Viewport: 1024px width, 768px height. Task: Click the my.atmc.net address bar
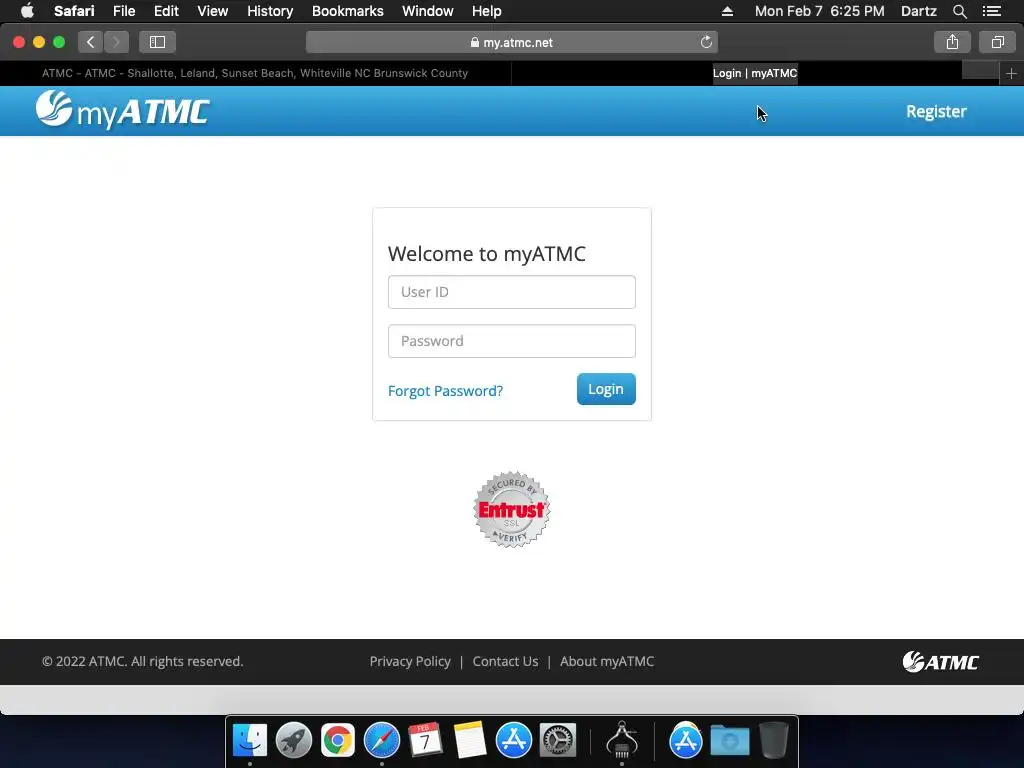(x=512, y=42)
